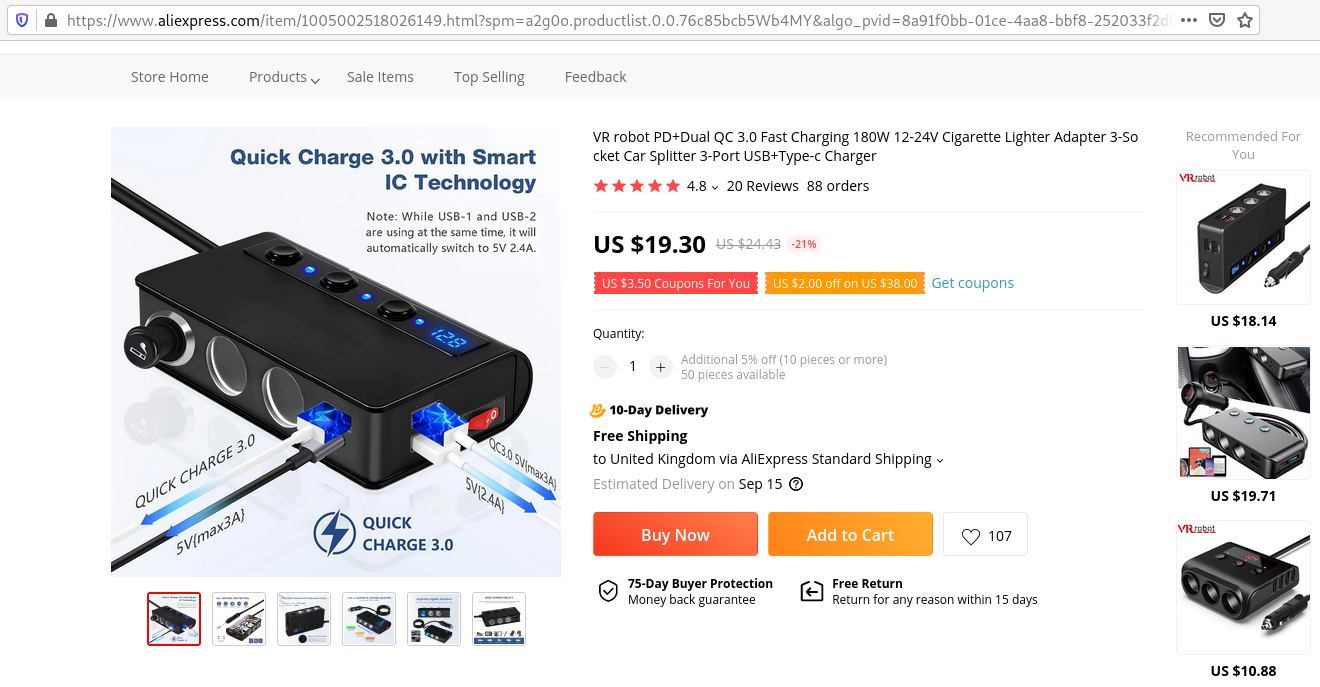The height and width of the screenshot is (687, 1320).
Task: Open estimated delivery help question icon
Action: (x=796, y=484)
